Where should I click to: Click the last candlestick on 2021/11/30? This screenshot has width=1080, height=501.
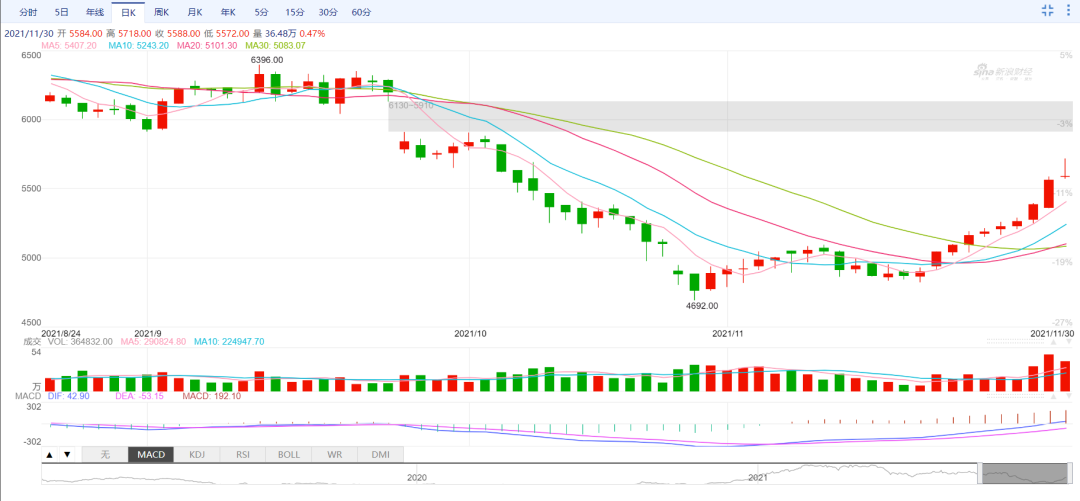click(x=1066, y=174)
